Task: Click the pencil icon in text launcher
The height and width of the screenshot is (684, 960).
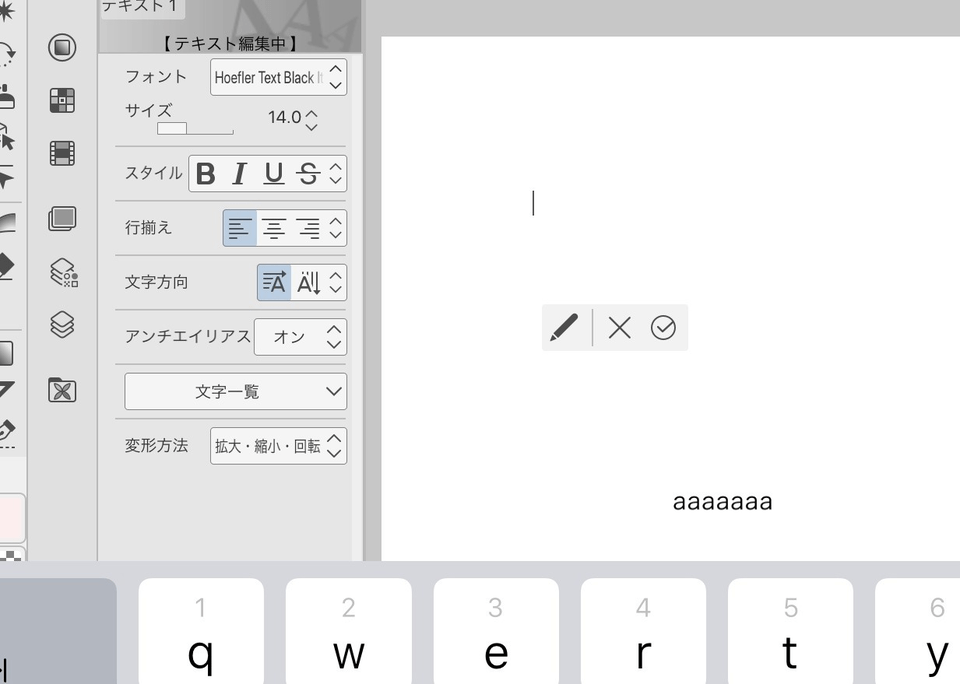Action: pos(564,327)
